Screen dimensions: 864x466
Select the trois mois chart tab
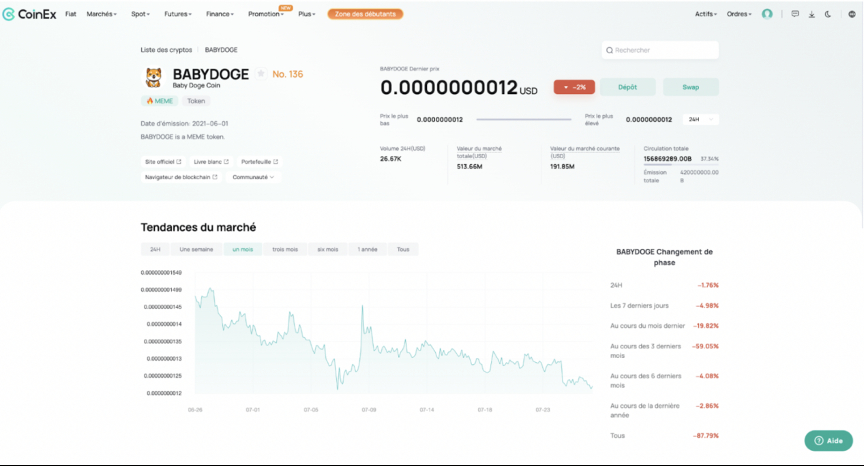(x=285, y=250)
